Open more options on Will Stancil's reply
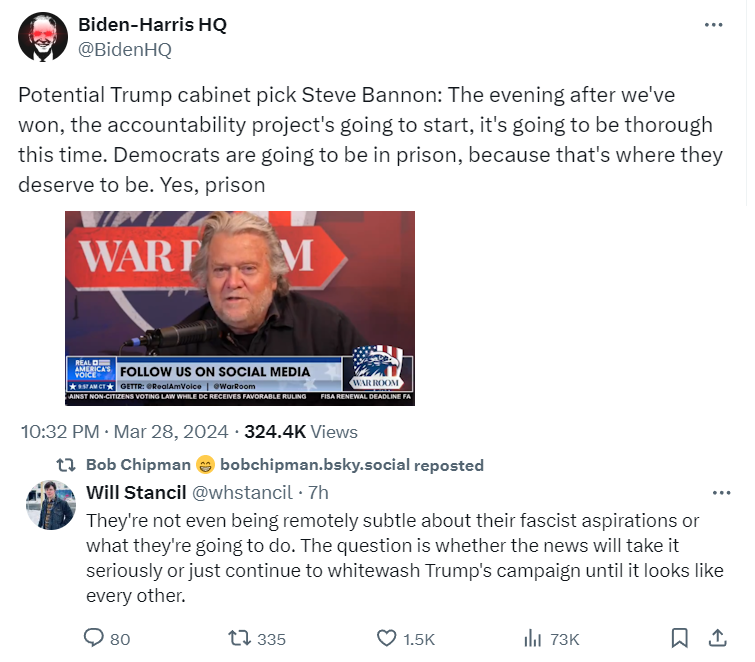 click(720, 493)
